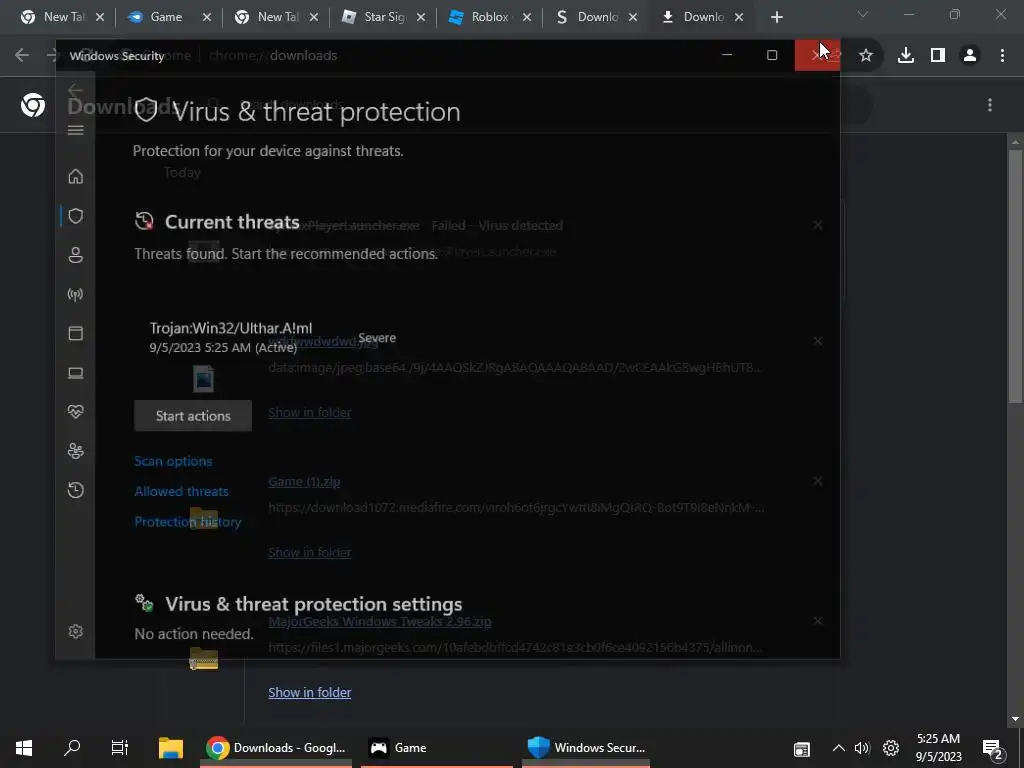Image resolution: width=1024 pixels, height=768 pixels.
Task: Open Scan options link
Action: tap(173, 461)
